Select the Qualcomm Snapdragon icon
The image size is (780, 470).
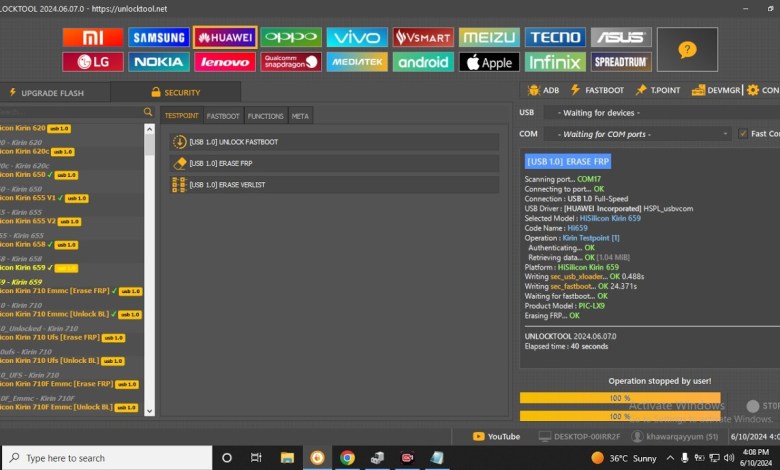pos(291,62)
